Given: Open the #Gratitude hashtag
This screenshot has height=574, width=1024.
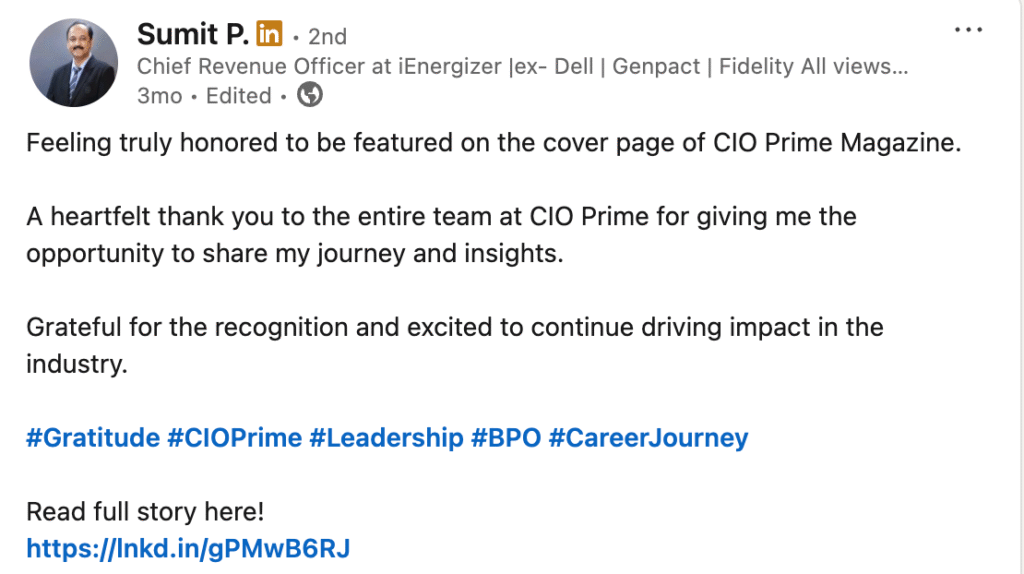Looking at the screenshot, I should click(93, 438).
